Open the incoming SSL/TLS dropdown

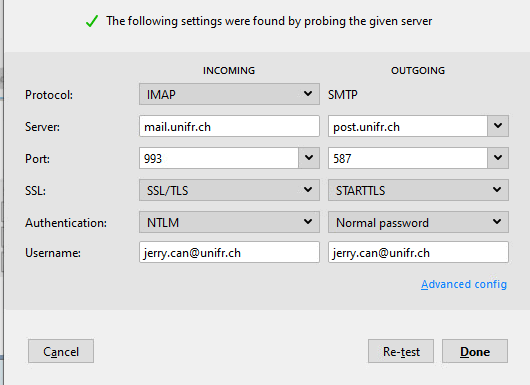click(x=229, y=190)
